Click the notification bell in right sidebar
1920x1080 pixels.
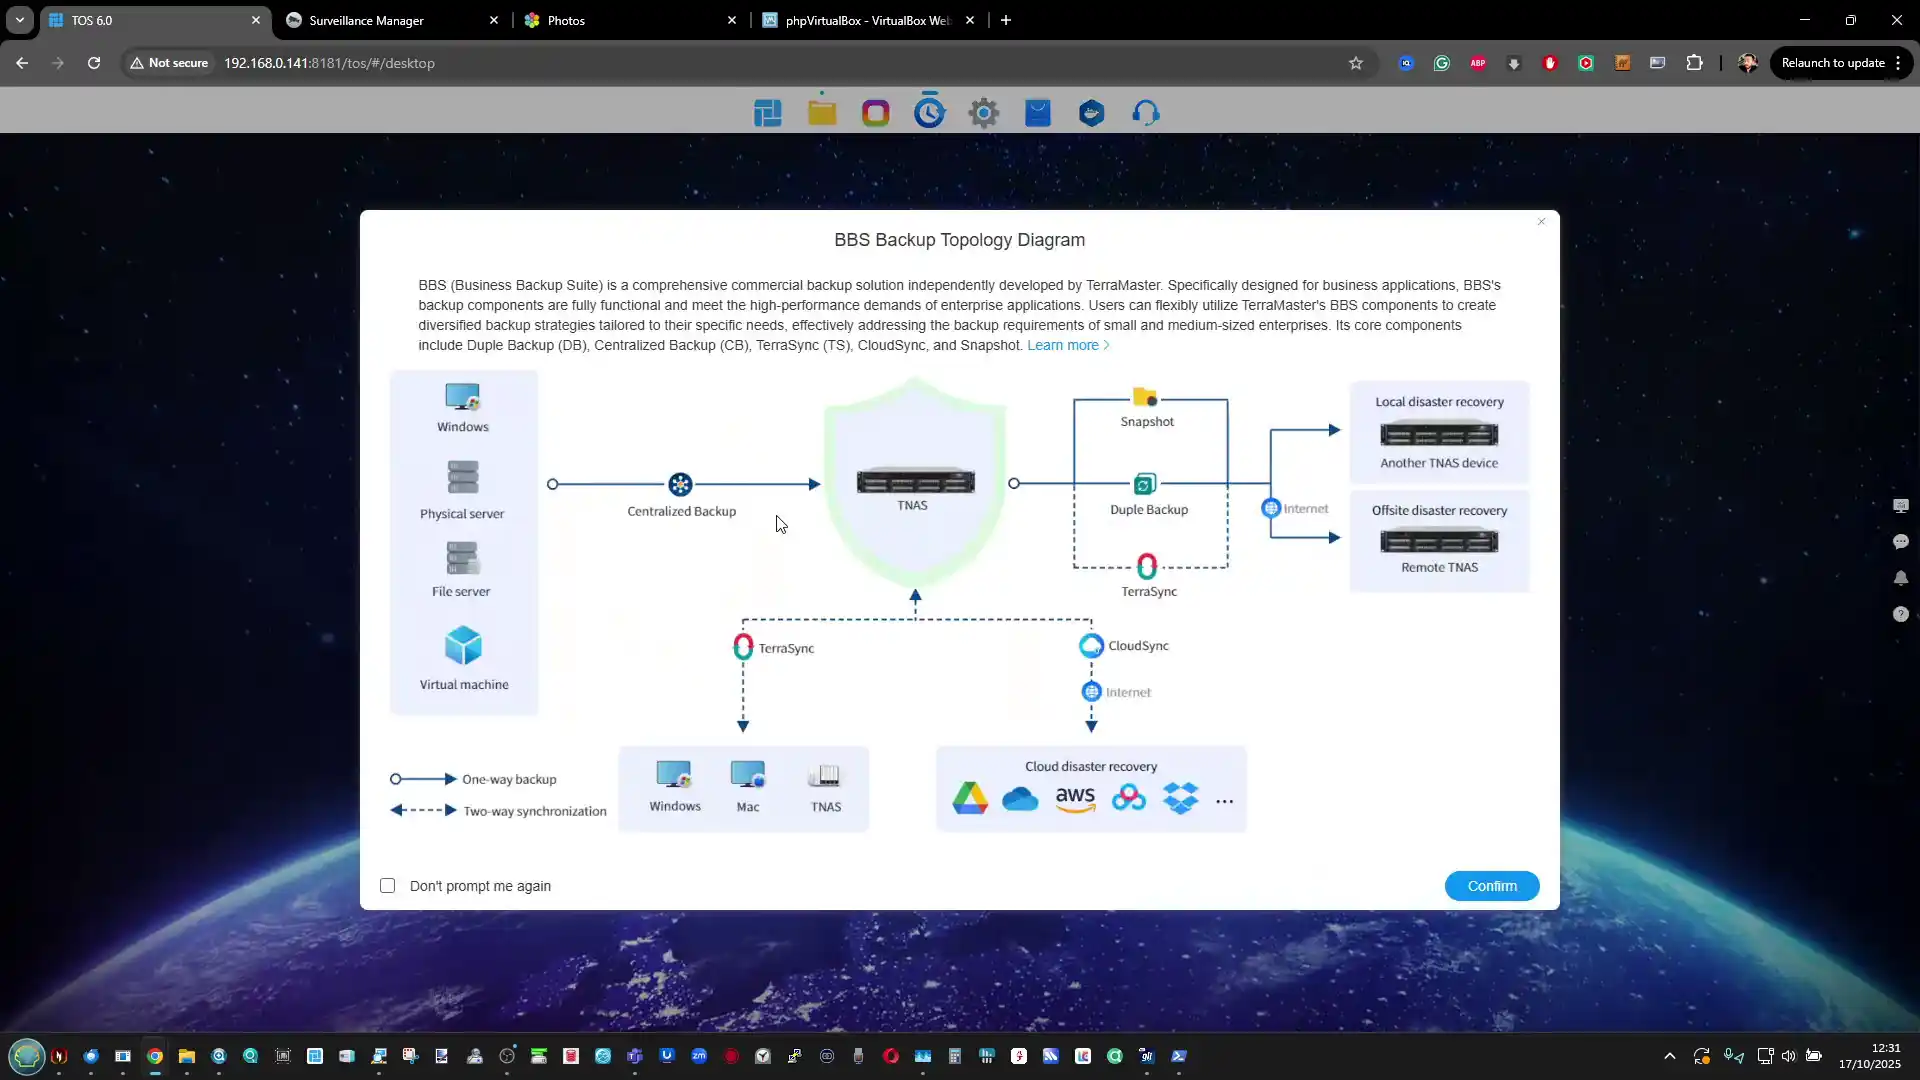(1900, 578)
